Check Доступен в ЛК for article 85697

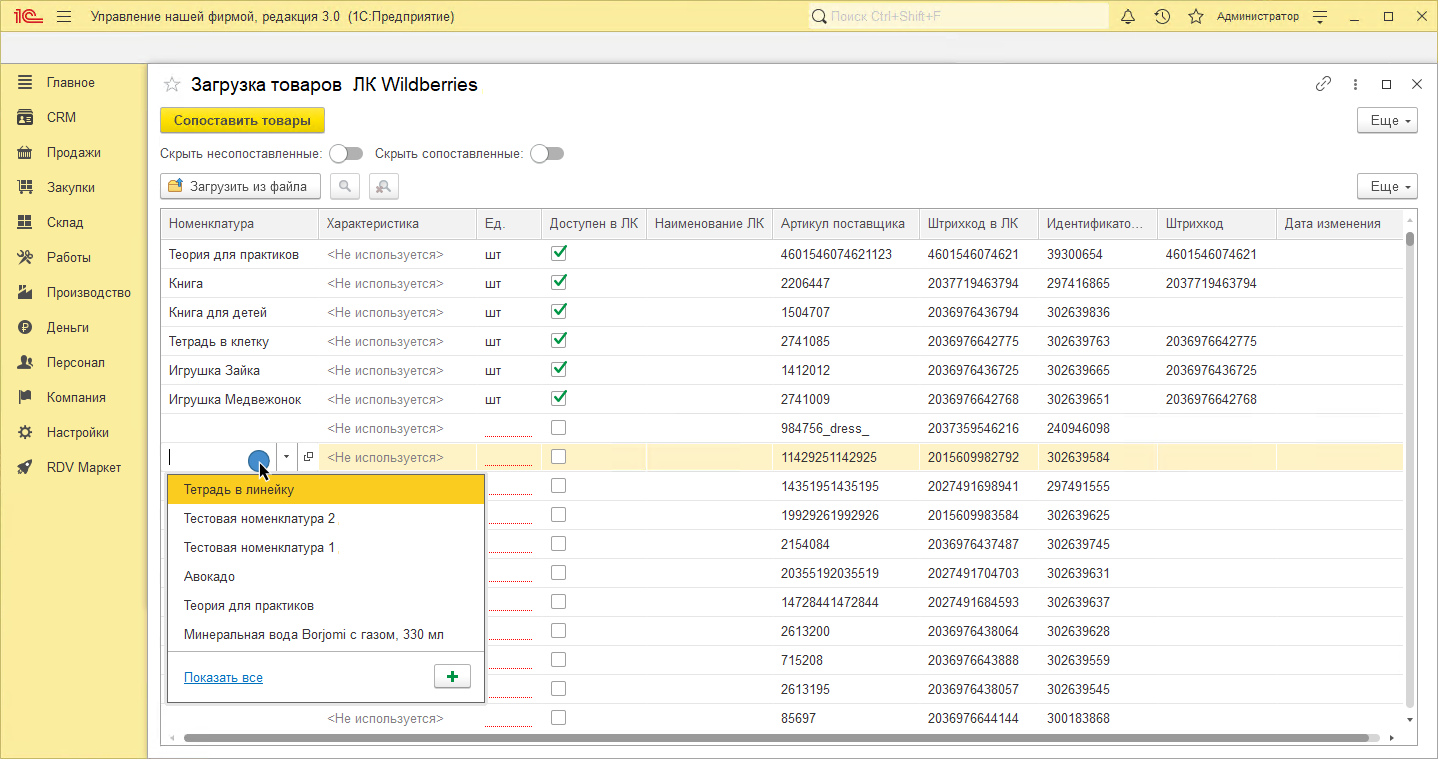(x=559, y=718)
